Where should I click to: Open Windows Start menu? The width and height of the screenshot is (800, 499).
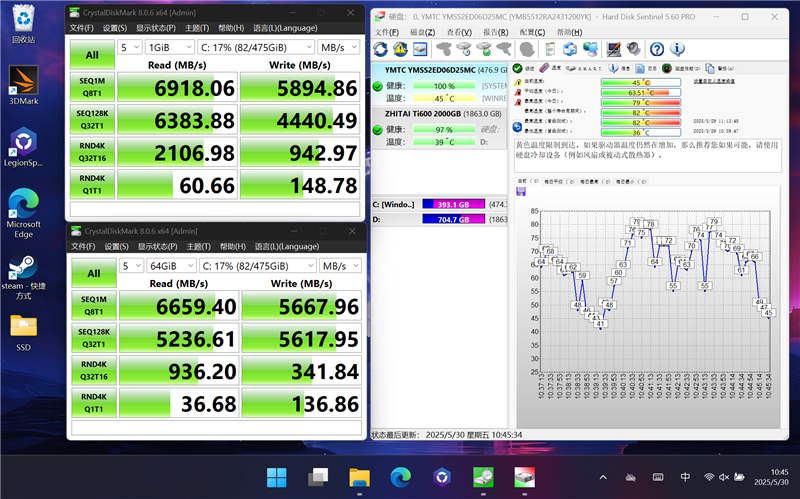click(277, 477)
